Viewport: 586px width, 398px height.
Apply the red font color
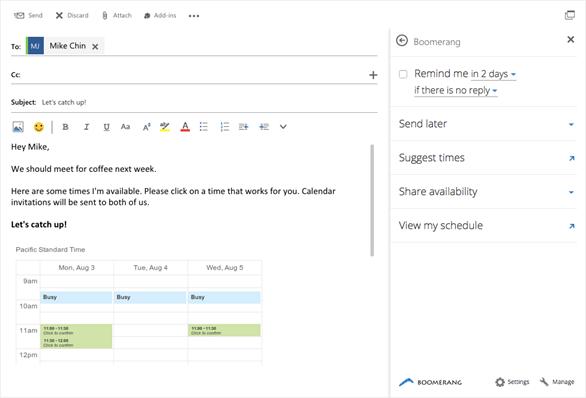click(x=185, y=127)
